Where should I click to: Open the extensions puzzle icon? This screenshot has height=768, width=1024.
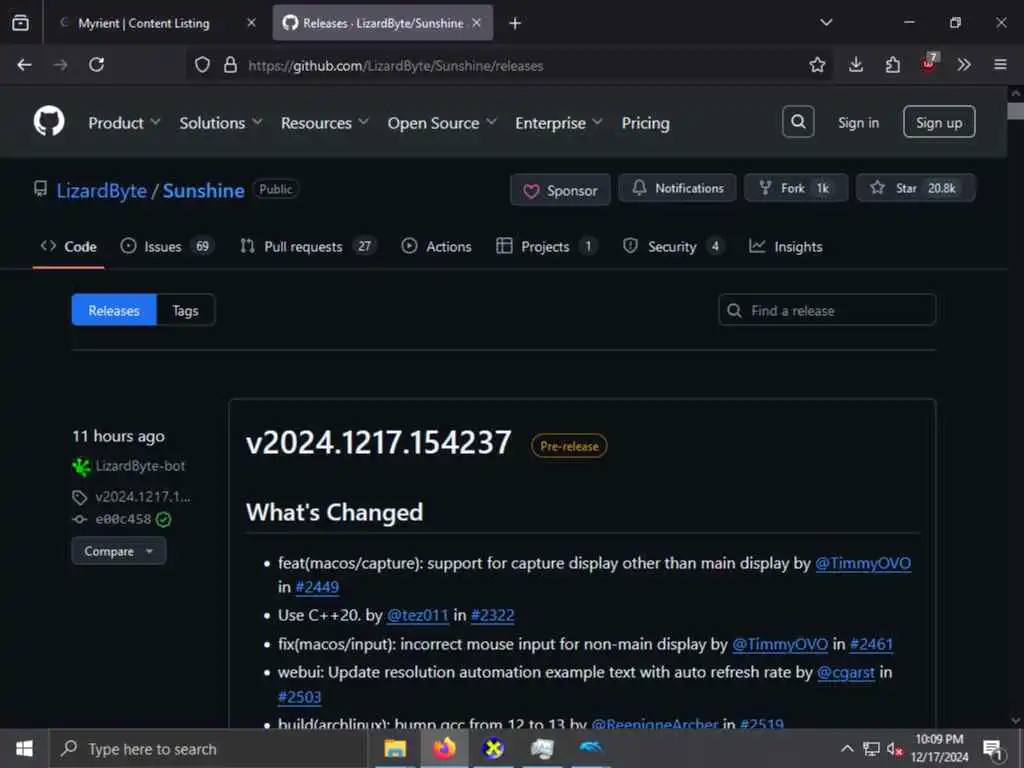pyautogui.click(x=892, y=65)
